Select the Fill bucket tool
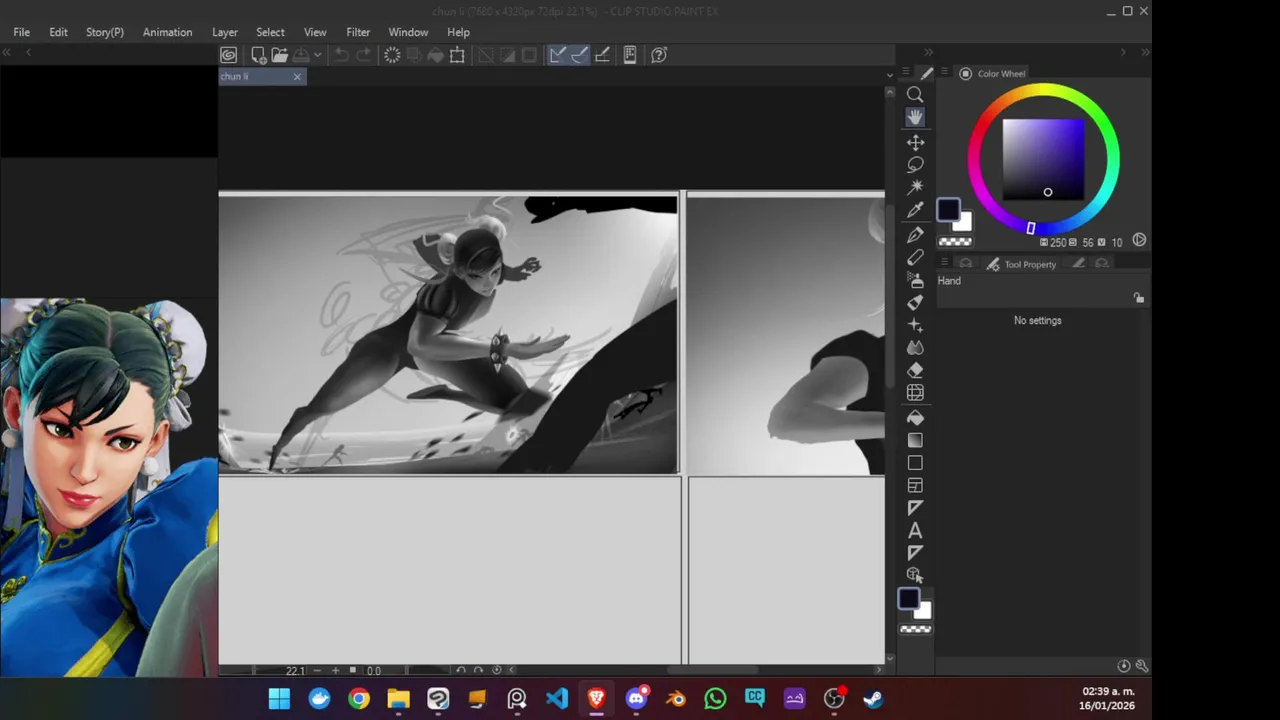 [x=915, y=418]
